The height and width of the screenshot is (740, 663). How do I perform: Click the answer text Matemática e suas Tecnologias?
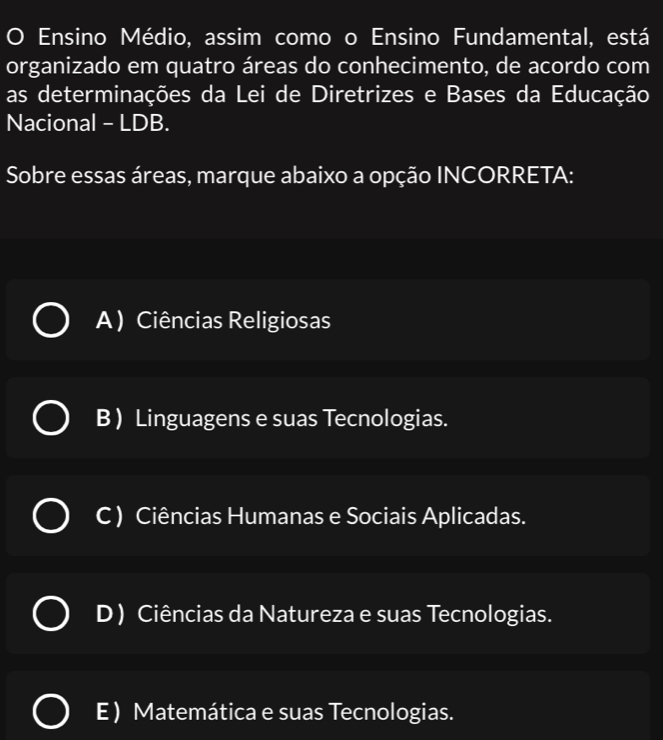[x=294, y=712]
